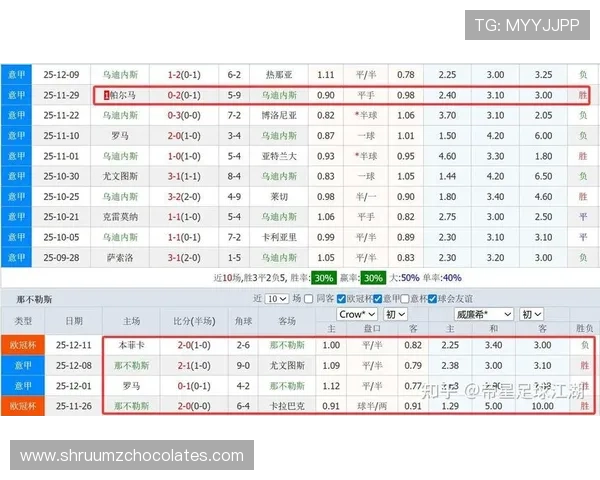
Task: Click the 意甲 league tag for 25-12-08
Action: tap(23, 366)
